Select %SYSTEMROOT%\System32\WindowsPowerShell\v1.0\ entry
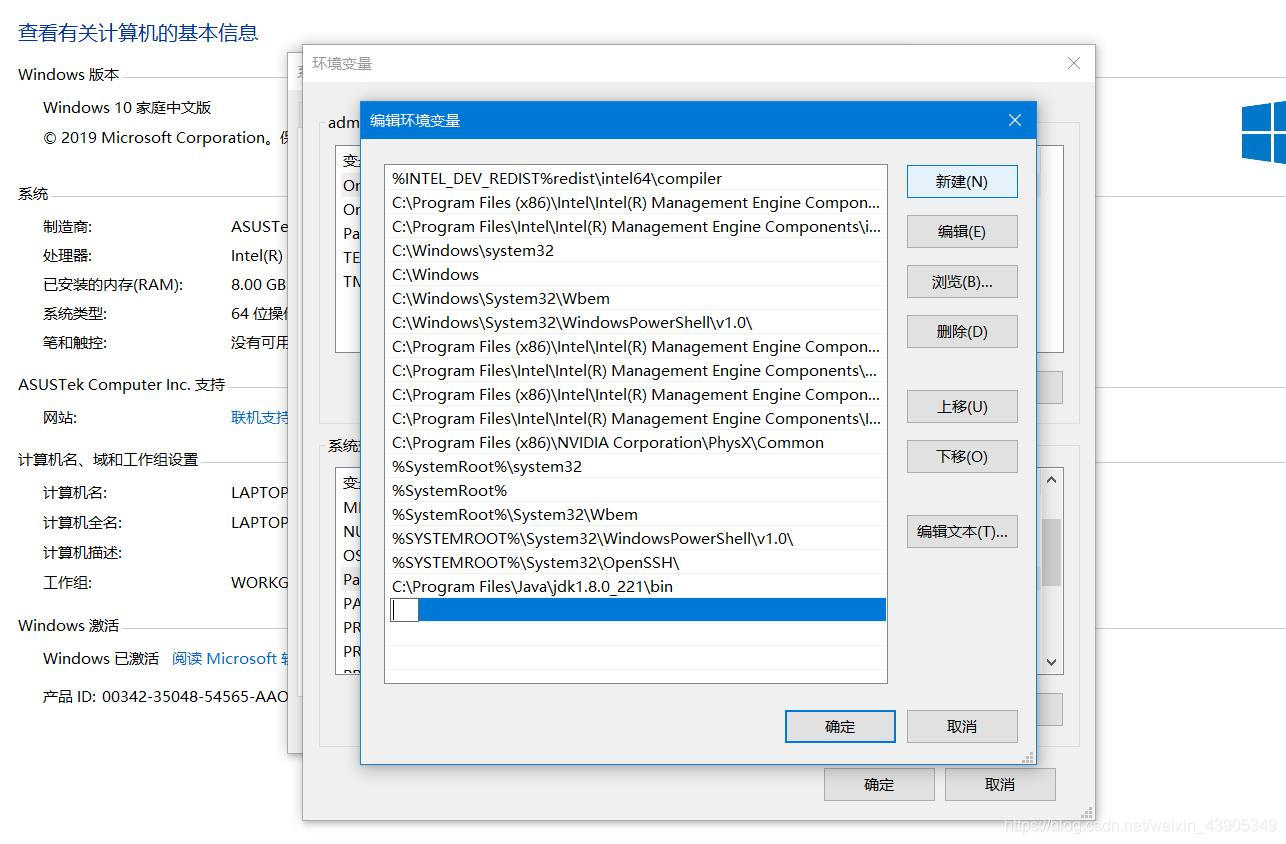1286x844 pixels. [x=636, y=539]
